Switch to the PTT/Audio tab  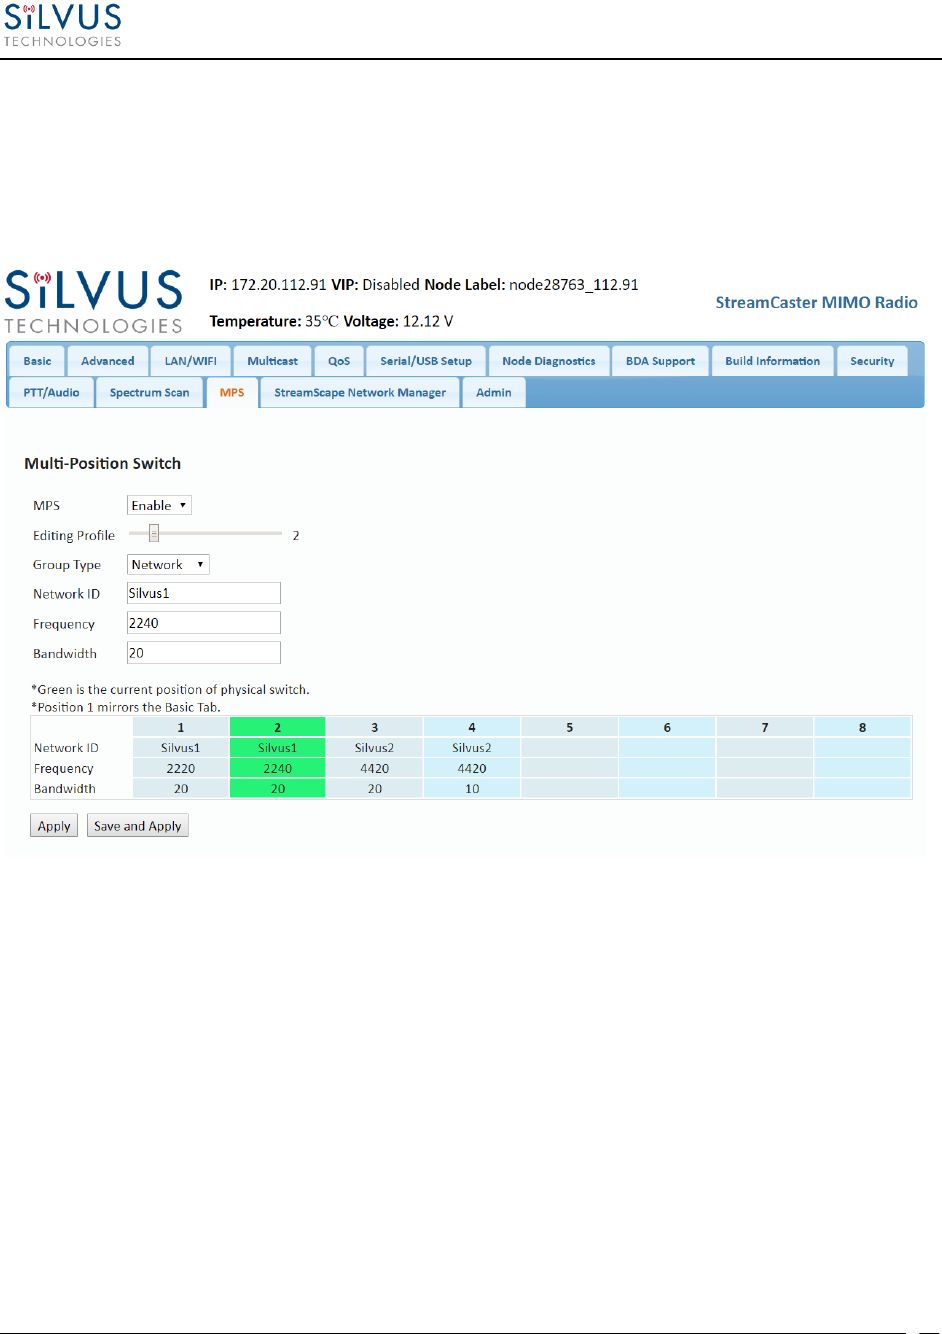point(51,392)
